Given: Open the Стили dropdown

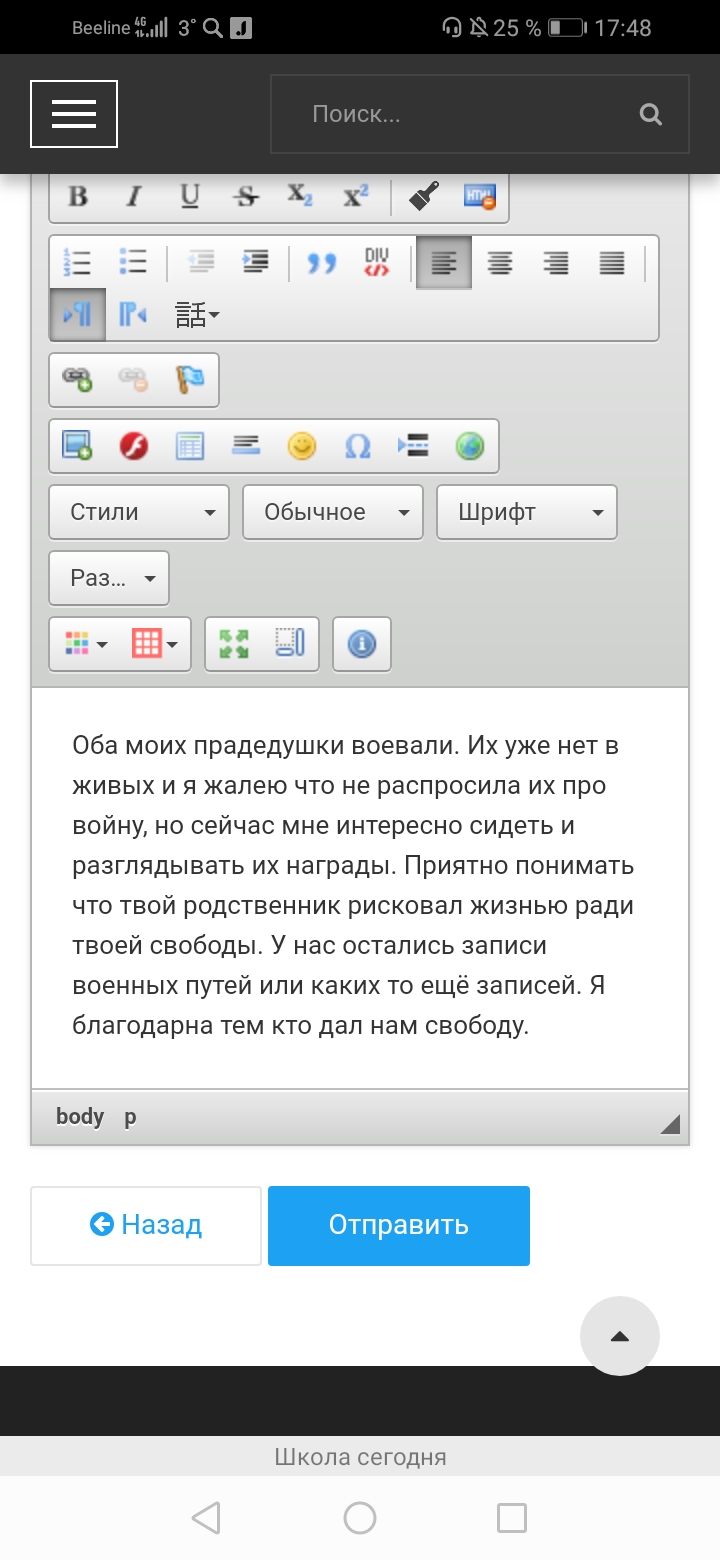Looking at the screenshot, I should [139, 512].
